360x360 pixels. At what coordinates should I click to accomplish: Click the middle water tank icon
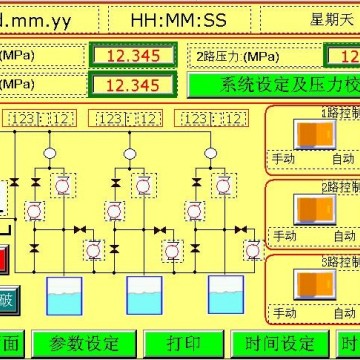144,295
